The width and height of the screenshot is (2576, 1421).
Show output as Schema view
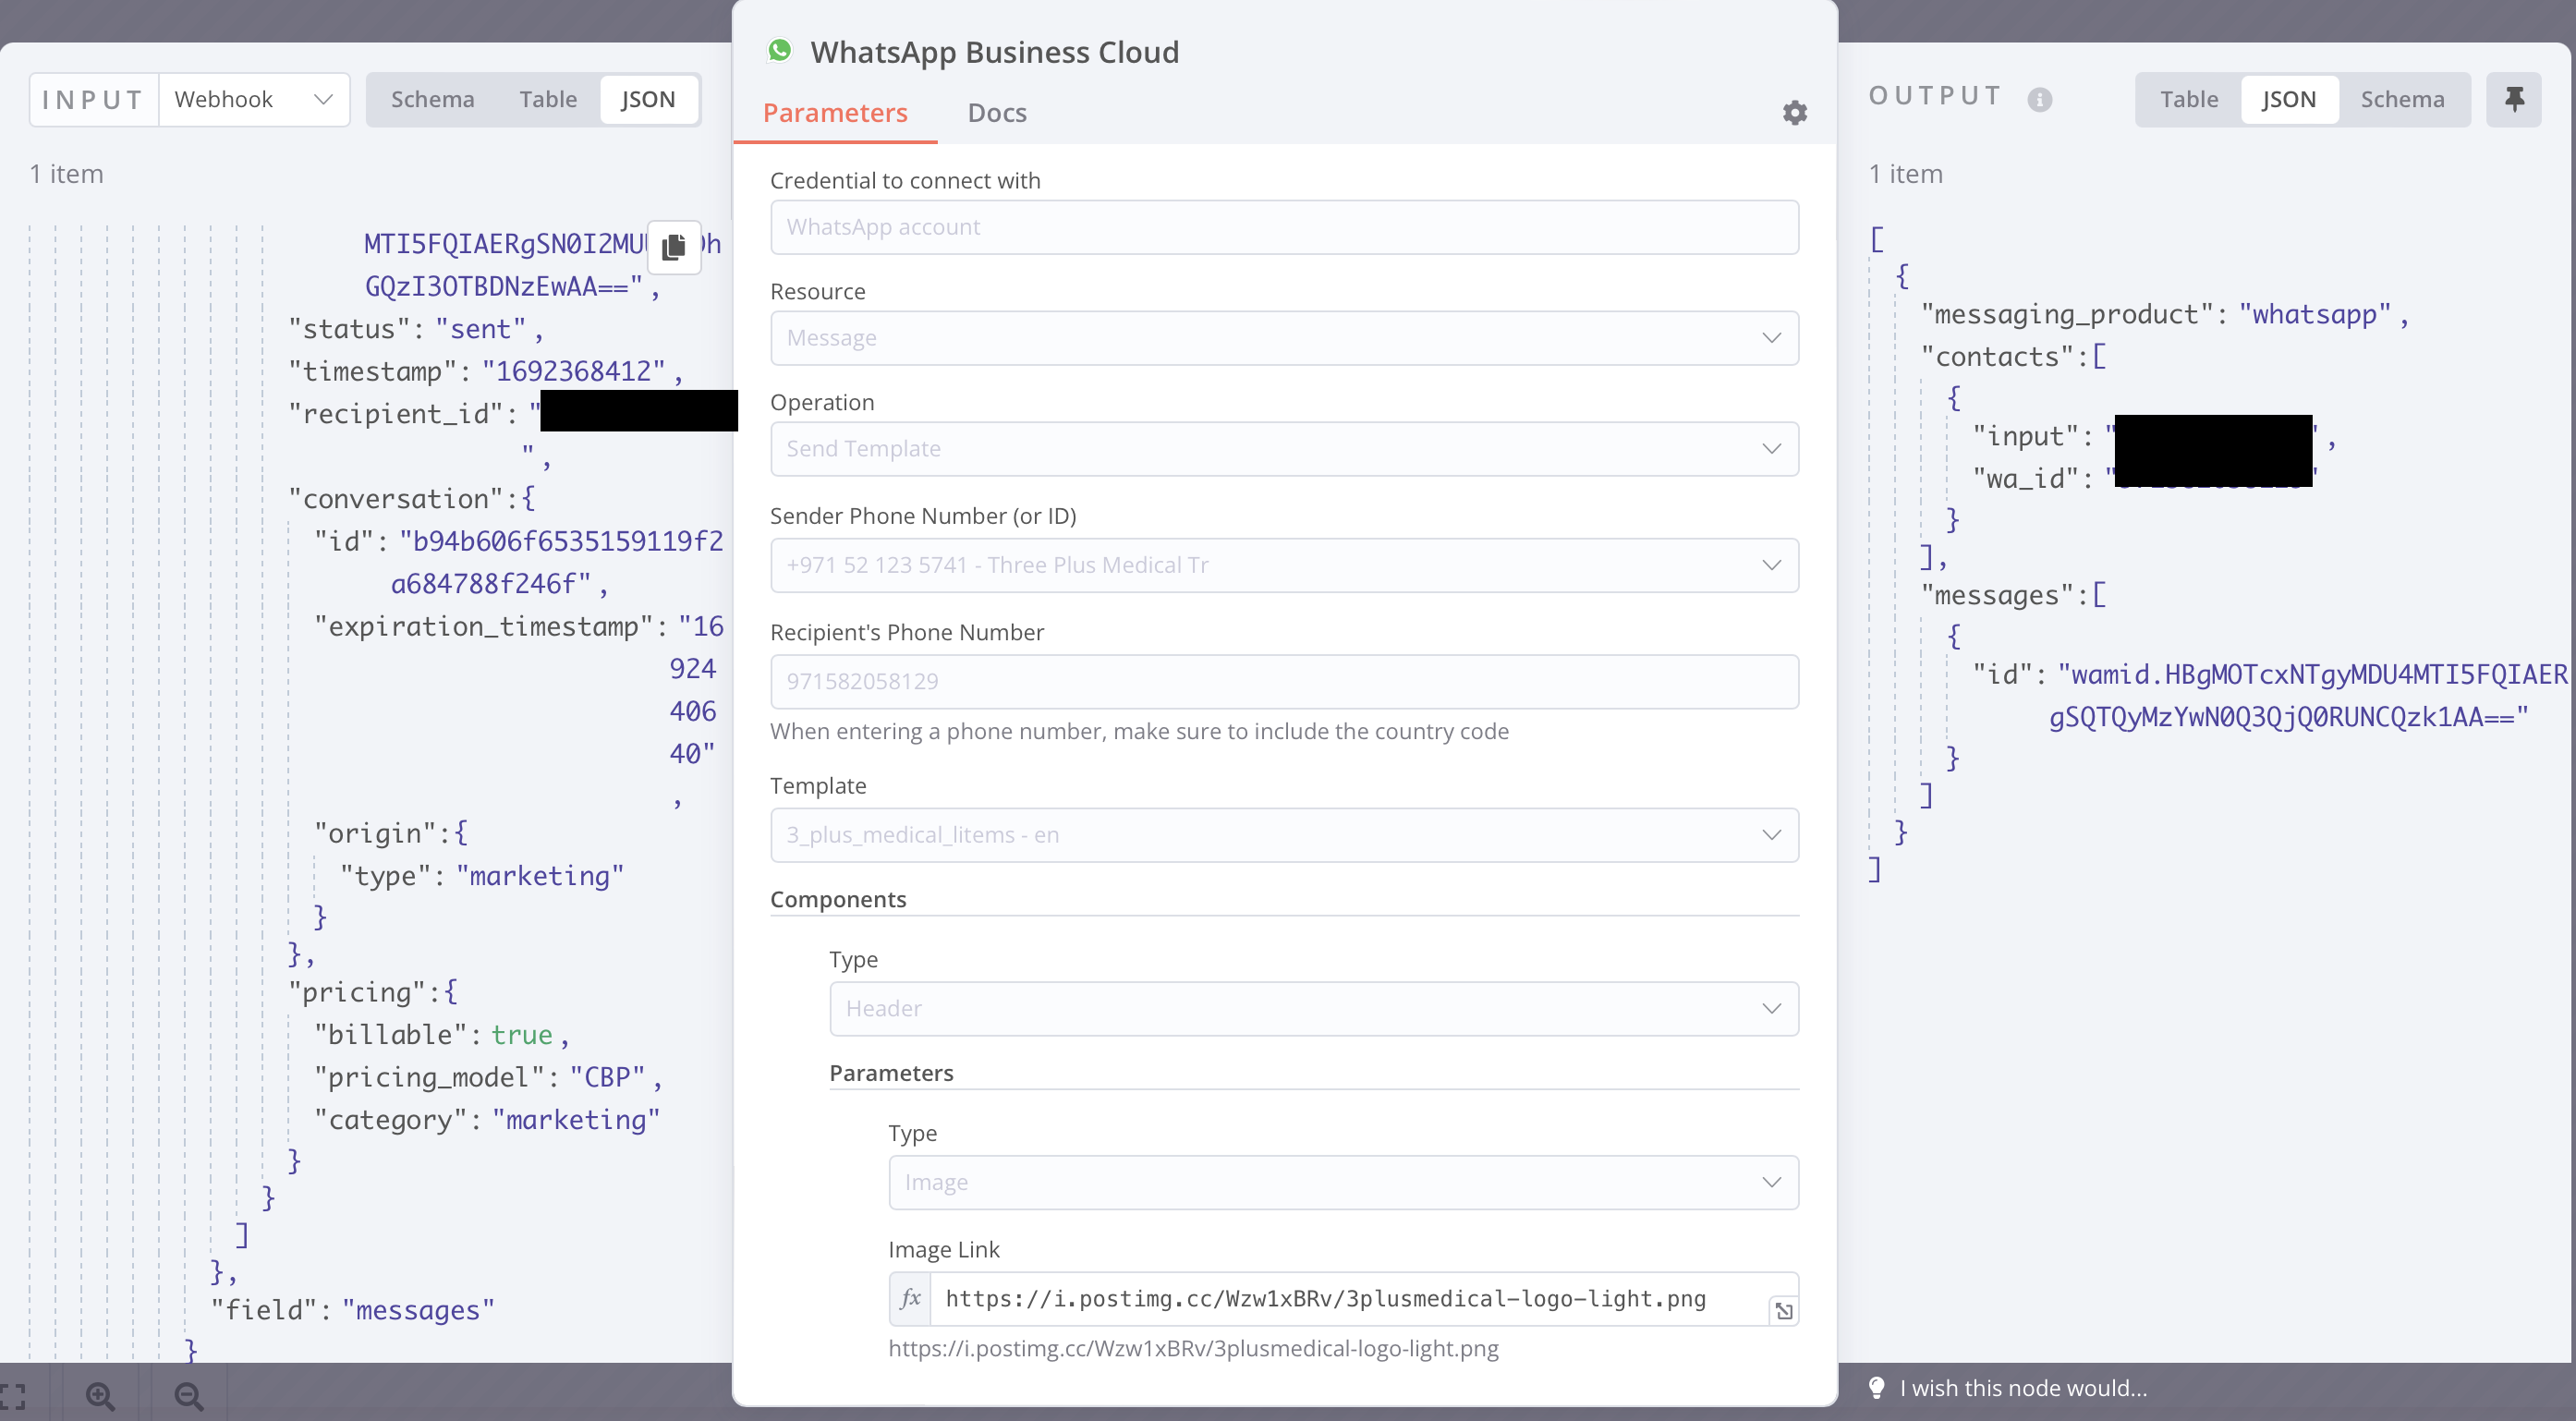tap(2402, 99)
